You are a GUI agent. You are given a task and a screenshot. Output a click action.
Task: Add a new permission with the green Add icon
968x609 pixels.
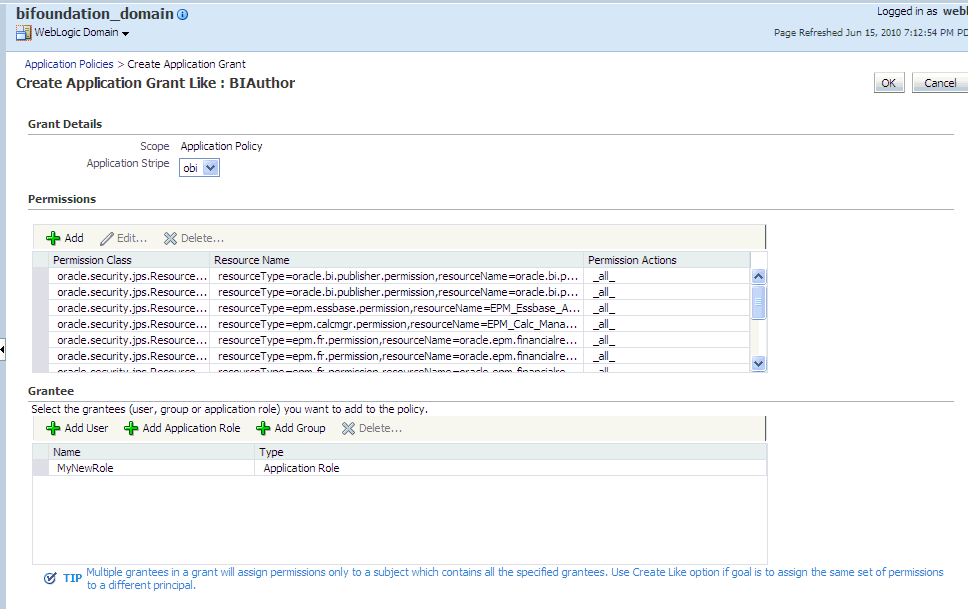click(52, 238)
